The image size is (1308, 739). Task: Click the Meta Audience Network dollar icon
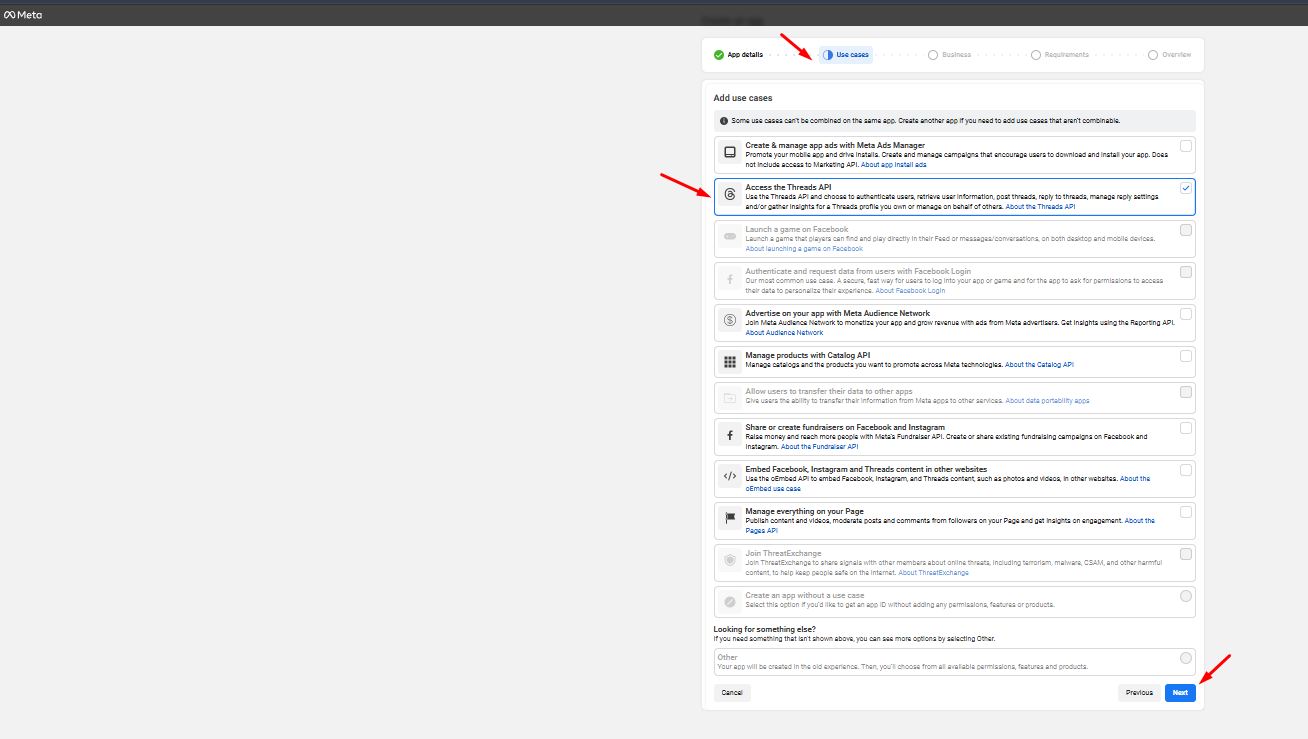730,320
